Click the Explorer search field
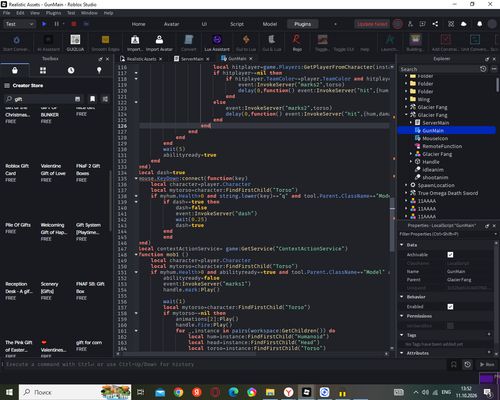500x400 pixels. tap(439, 69)
